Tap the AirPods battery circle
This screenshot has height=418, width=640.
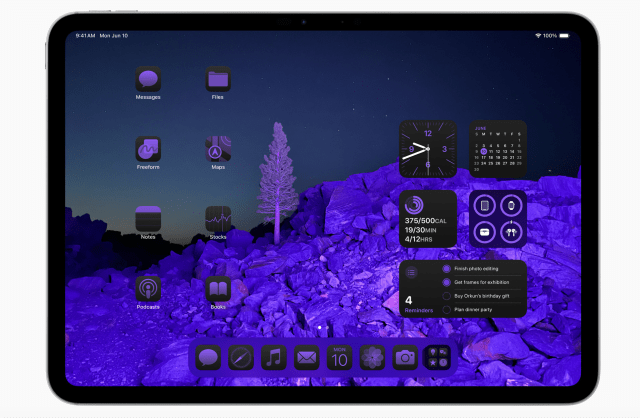pyautogui.click(x=511, y=232)
